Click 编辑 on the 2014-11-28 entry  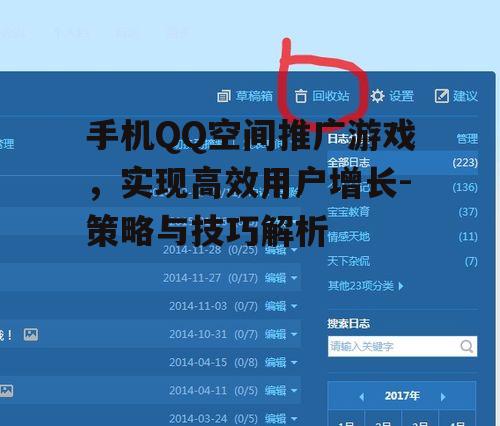coord(275,250)
